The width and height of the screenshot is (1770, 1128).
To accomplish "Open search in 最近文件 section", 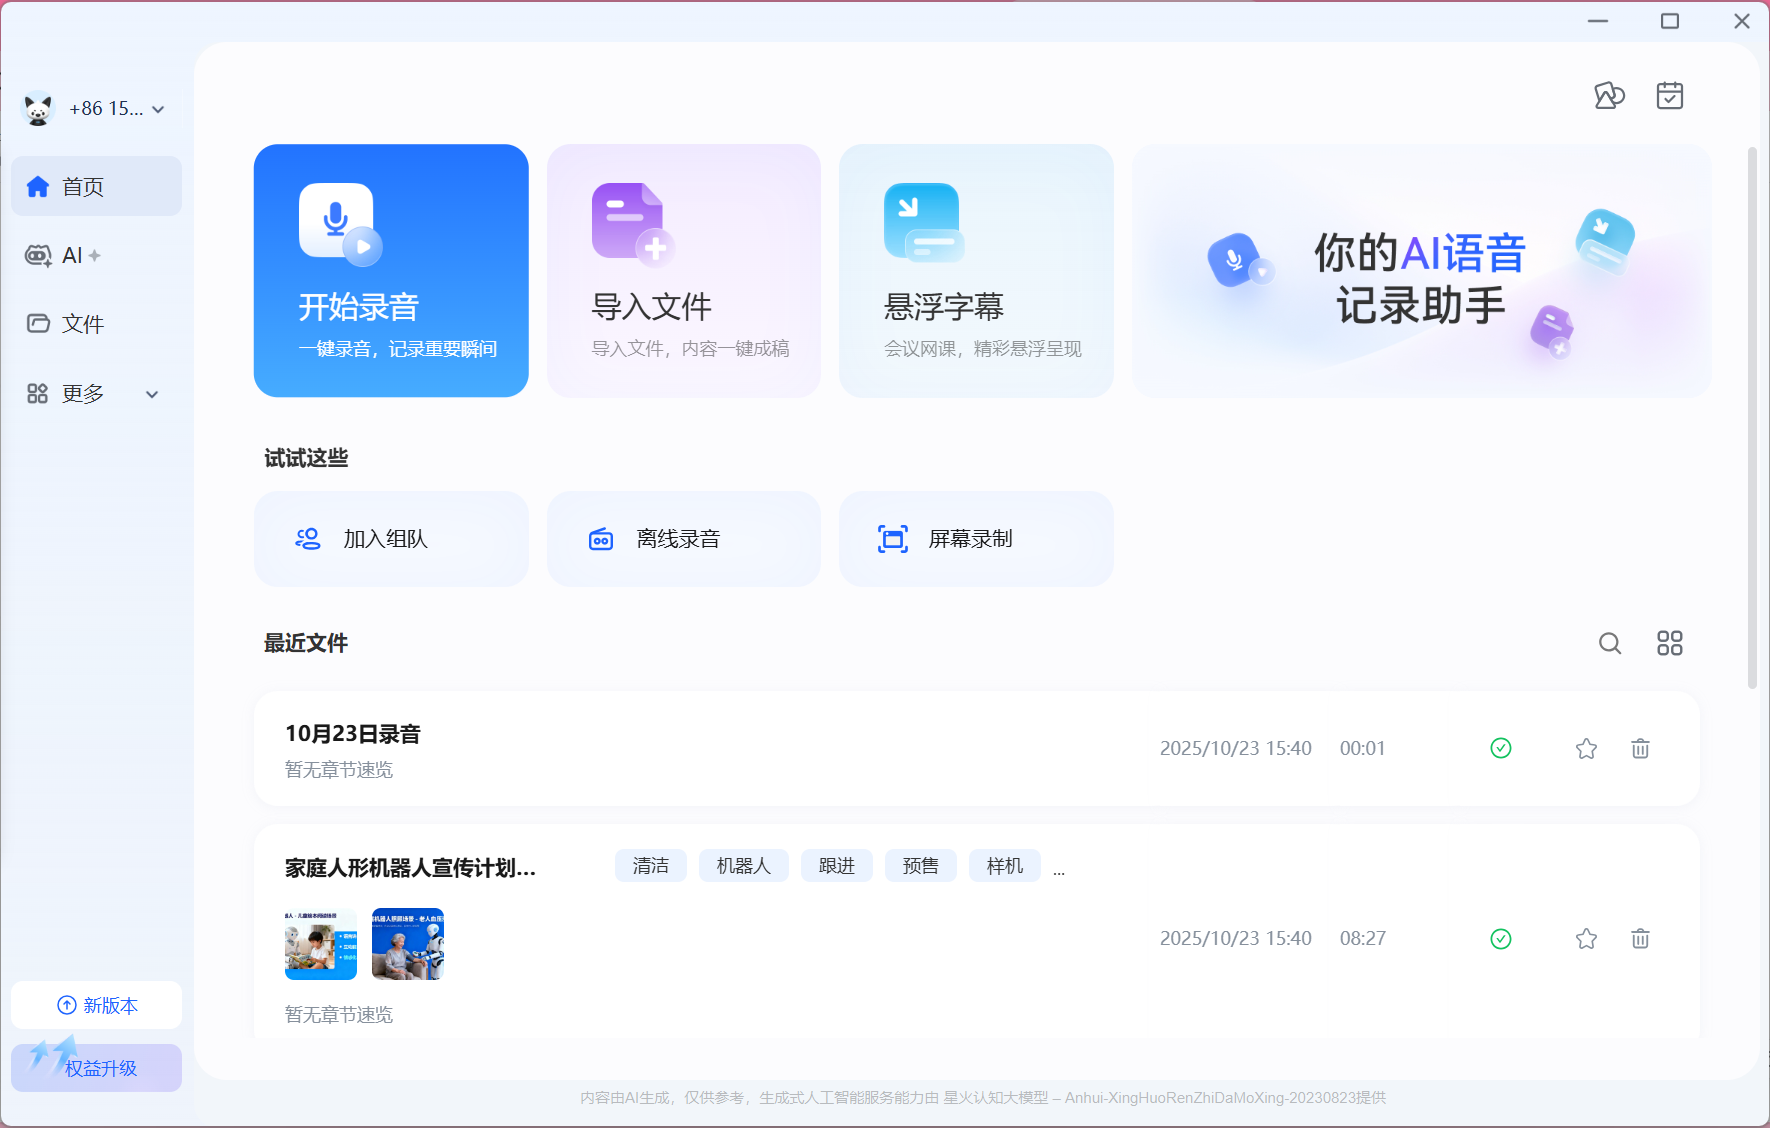I will point(1609,643).
